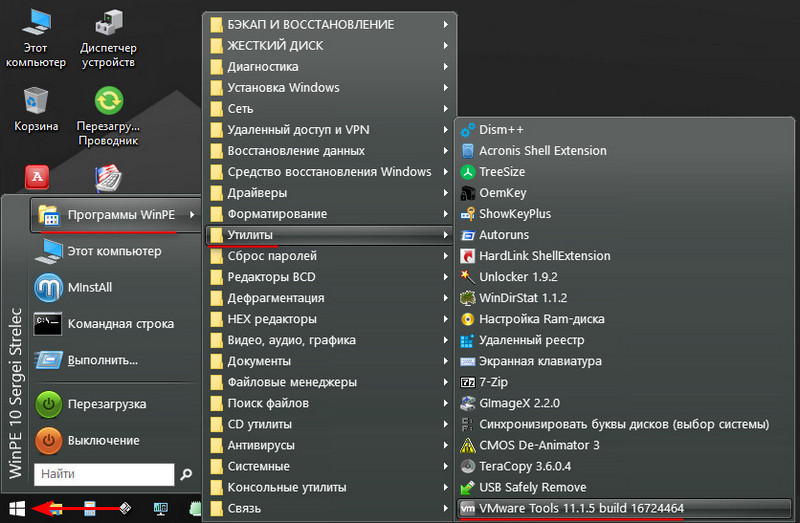Install VMware Tools 11.1.5 build 16724464
800x523 pixels.
[624, 508]
